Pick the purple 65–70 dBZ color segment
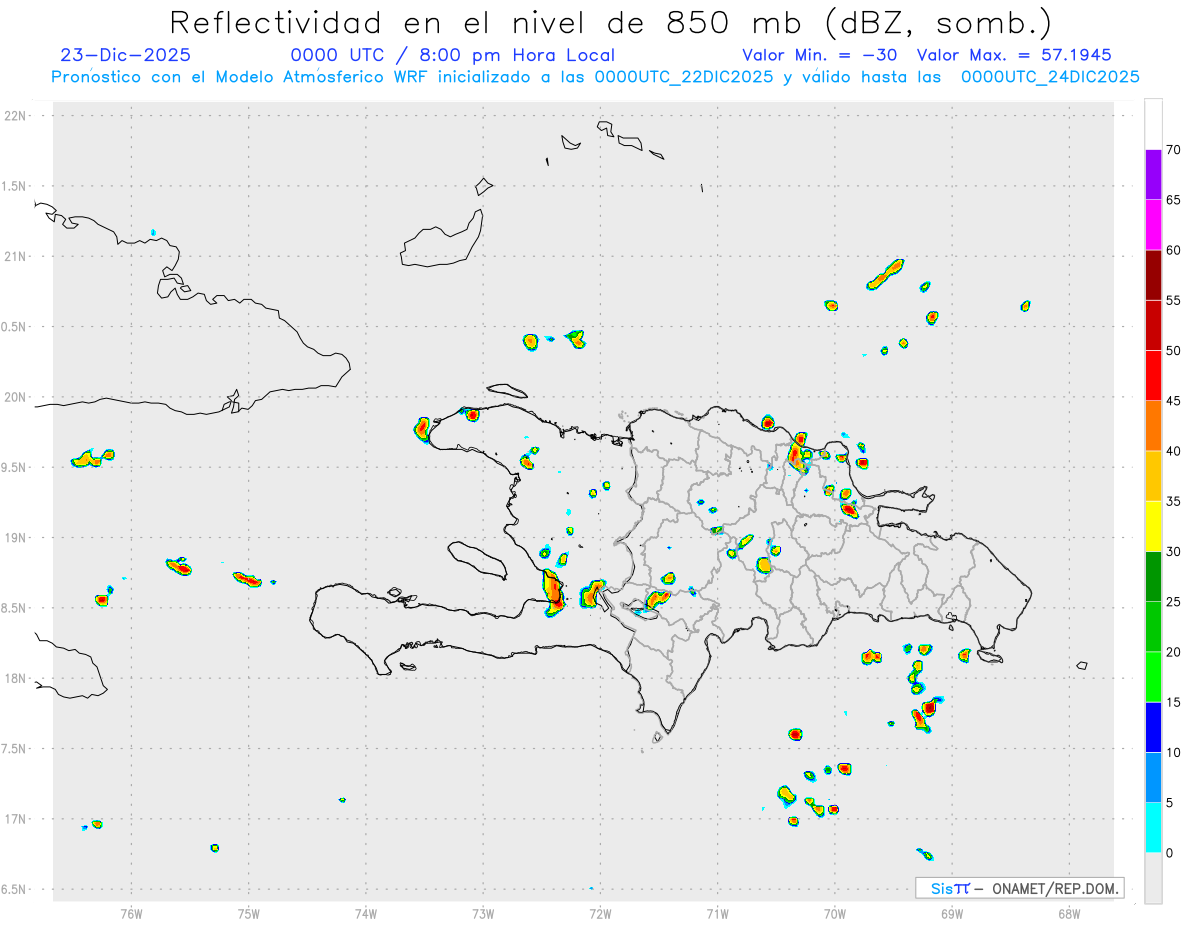Viewport: 1200px width, 927px height. click(1153, 175)
